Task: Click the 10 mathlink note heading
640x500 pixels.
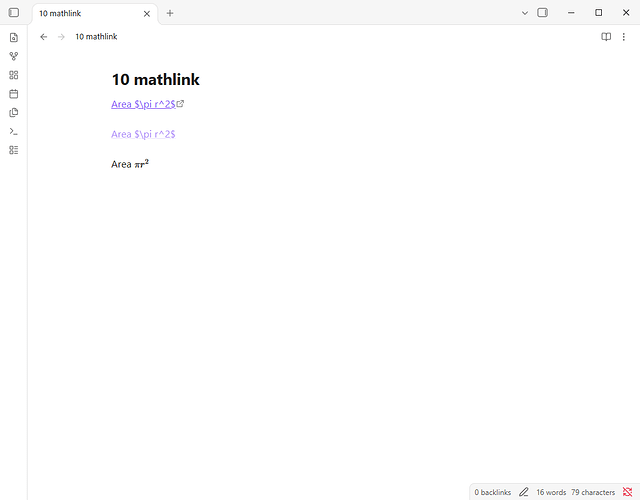Action: pyautogui.click(x=156, y=80)
